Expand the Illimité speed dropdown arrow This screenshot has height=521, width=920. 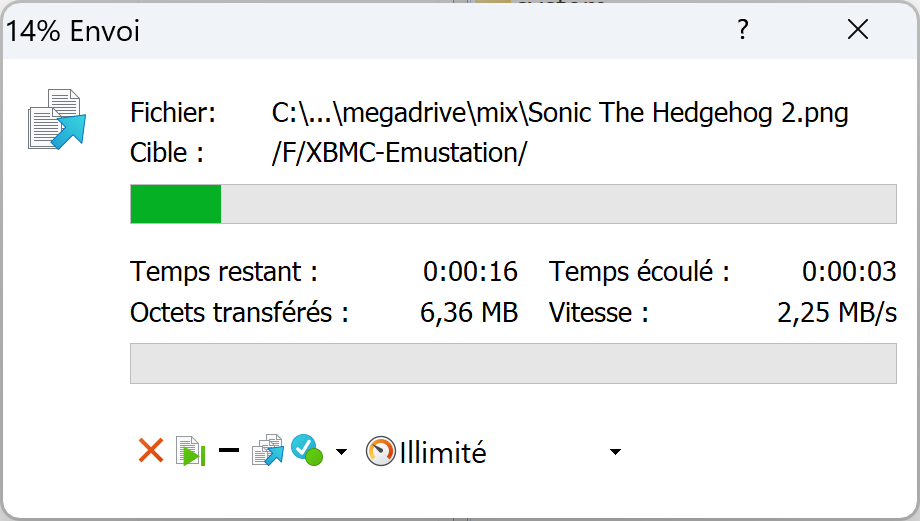click(x=615, y=452)
